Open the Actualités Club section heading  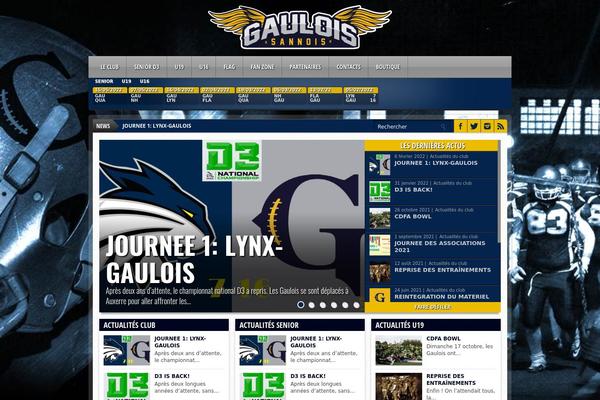coord(129,325)
